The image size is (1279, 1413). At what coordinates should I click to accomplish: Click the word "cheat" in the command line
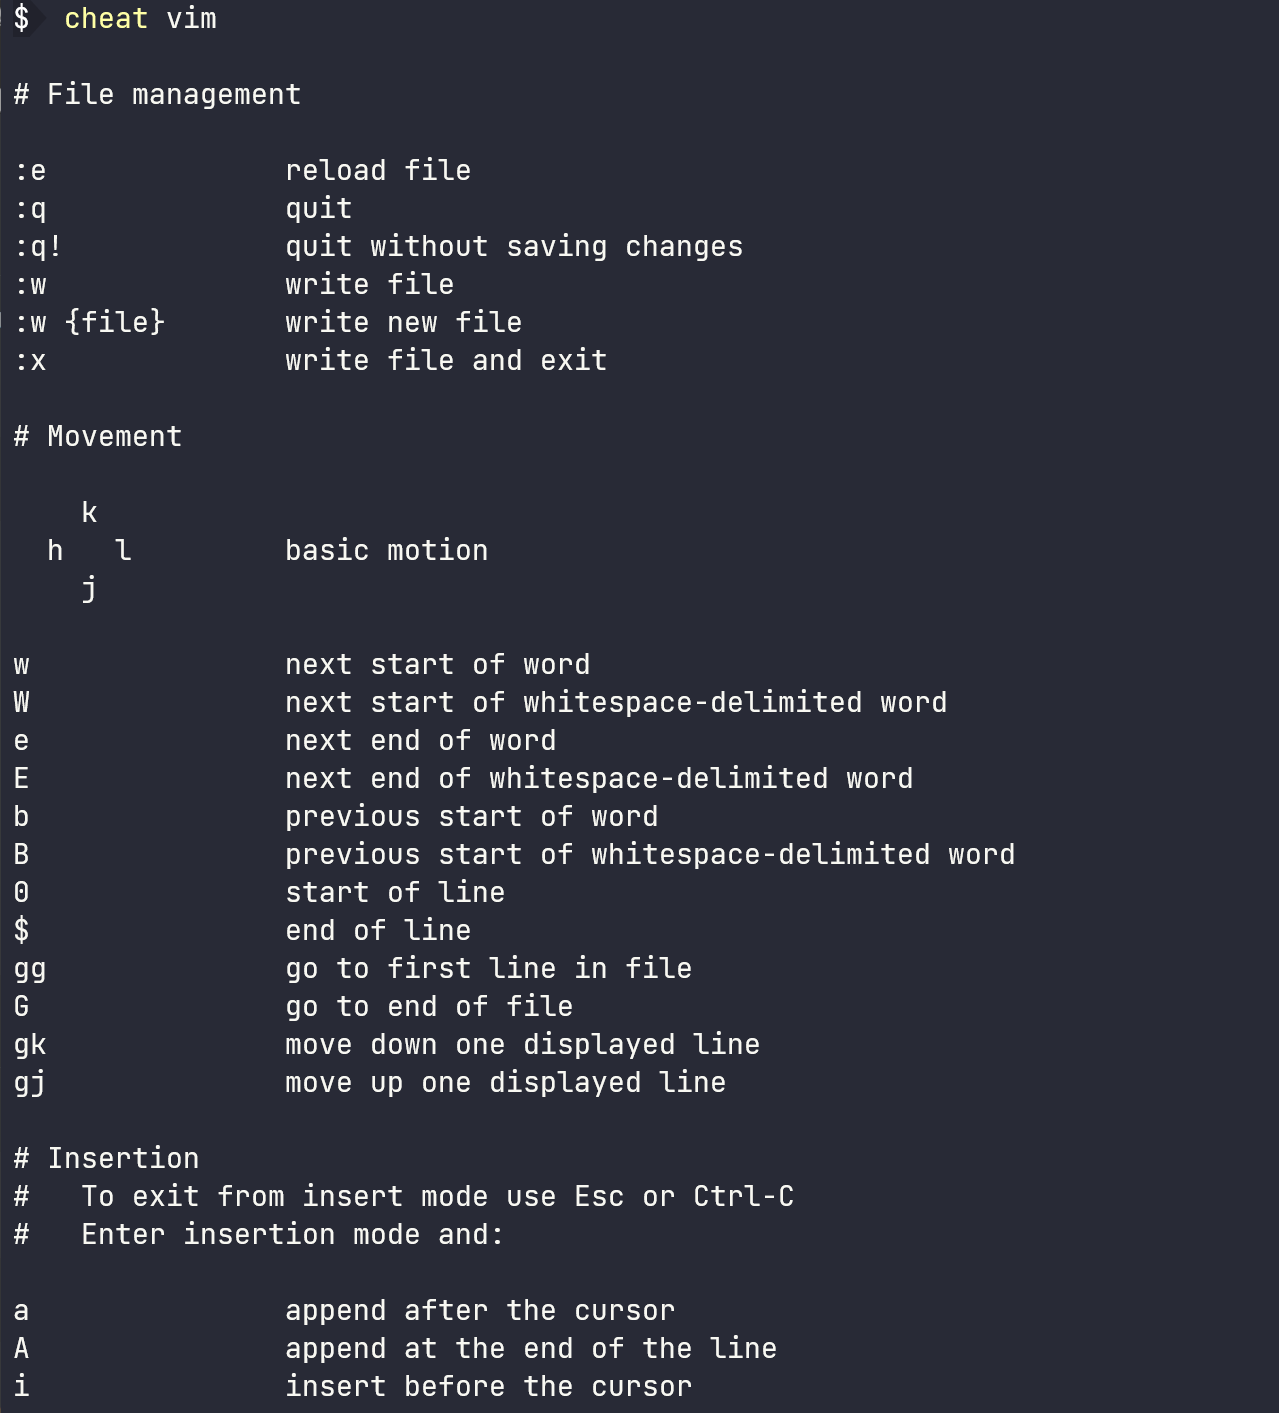105,19
